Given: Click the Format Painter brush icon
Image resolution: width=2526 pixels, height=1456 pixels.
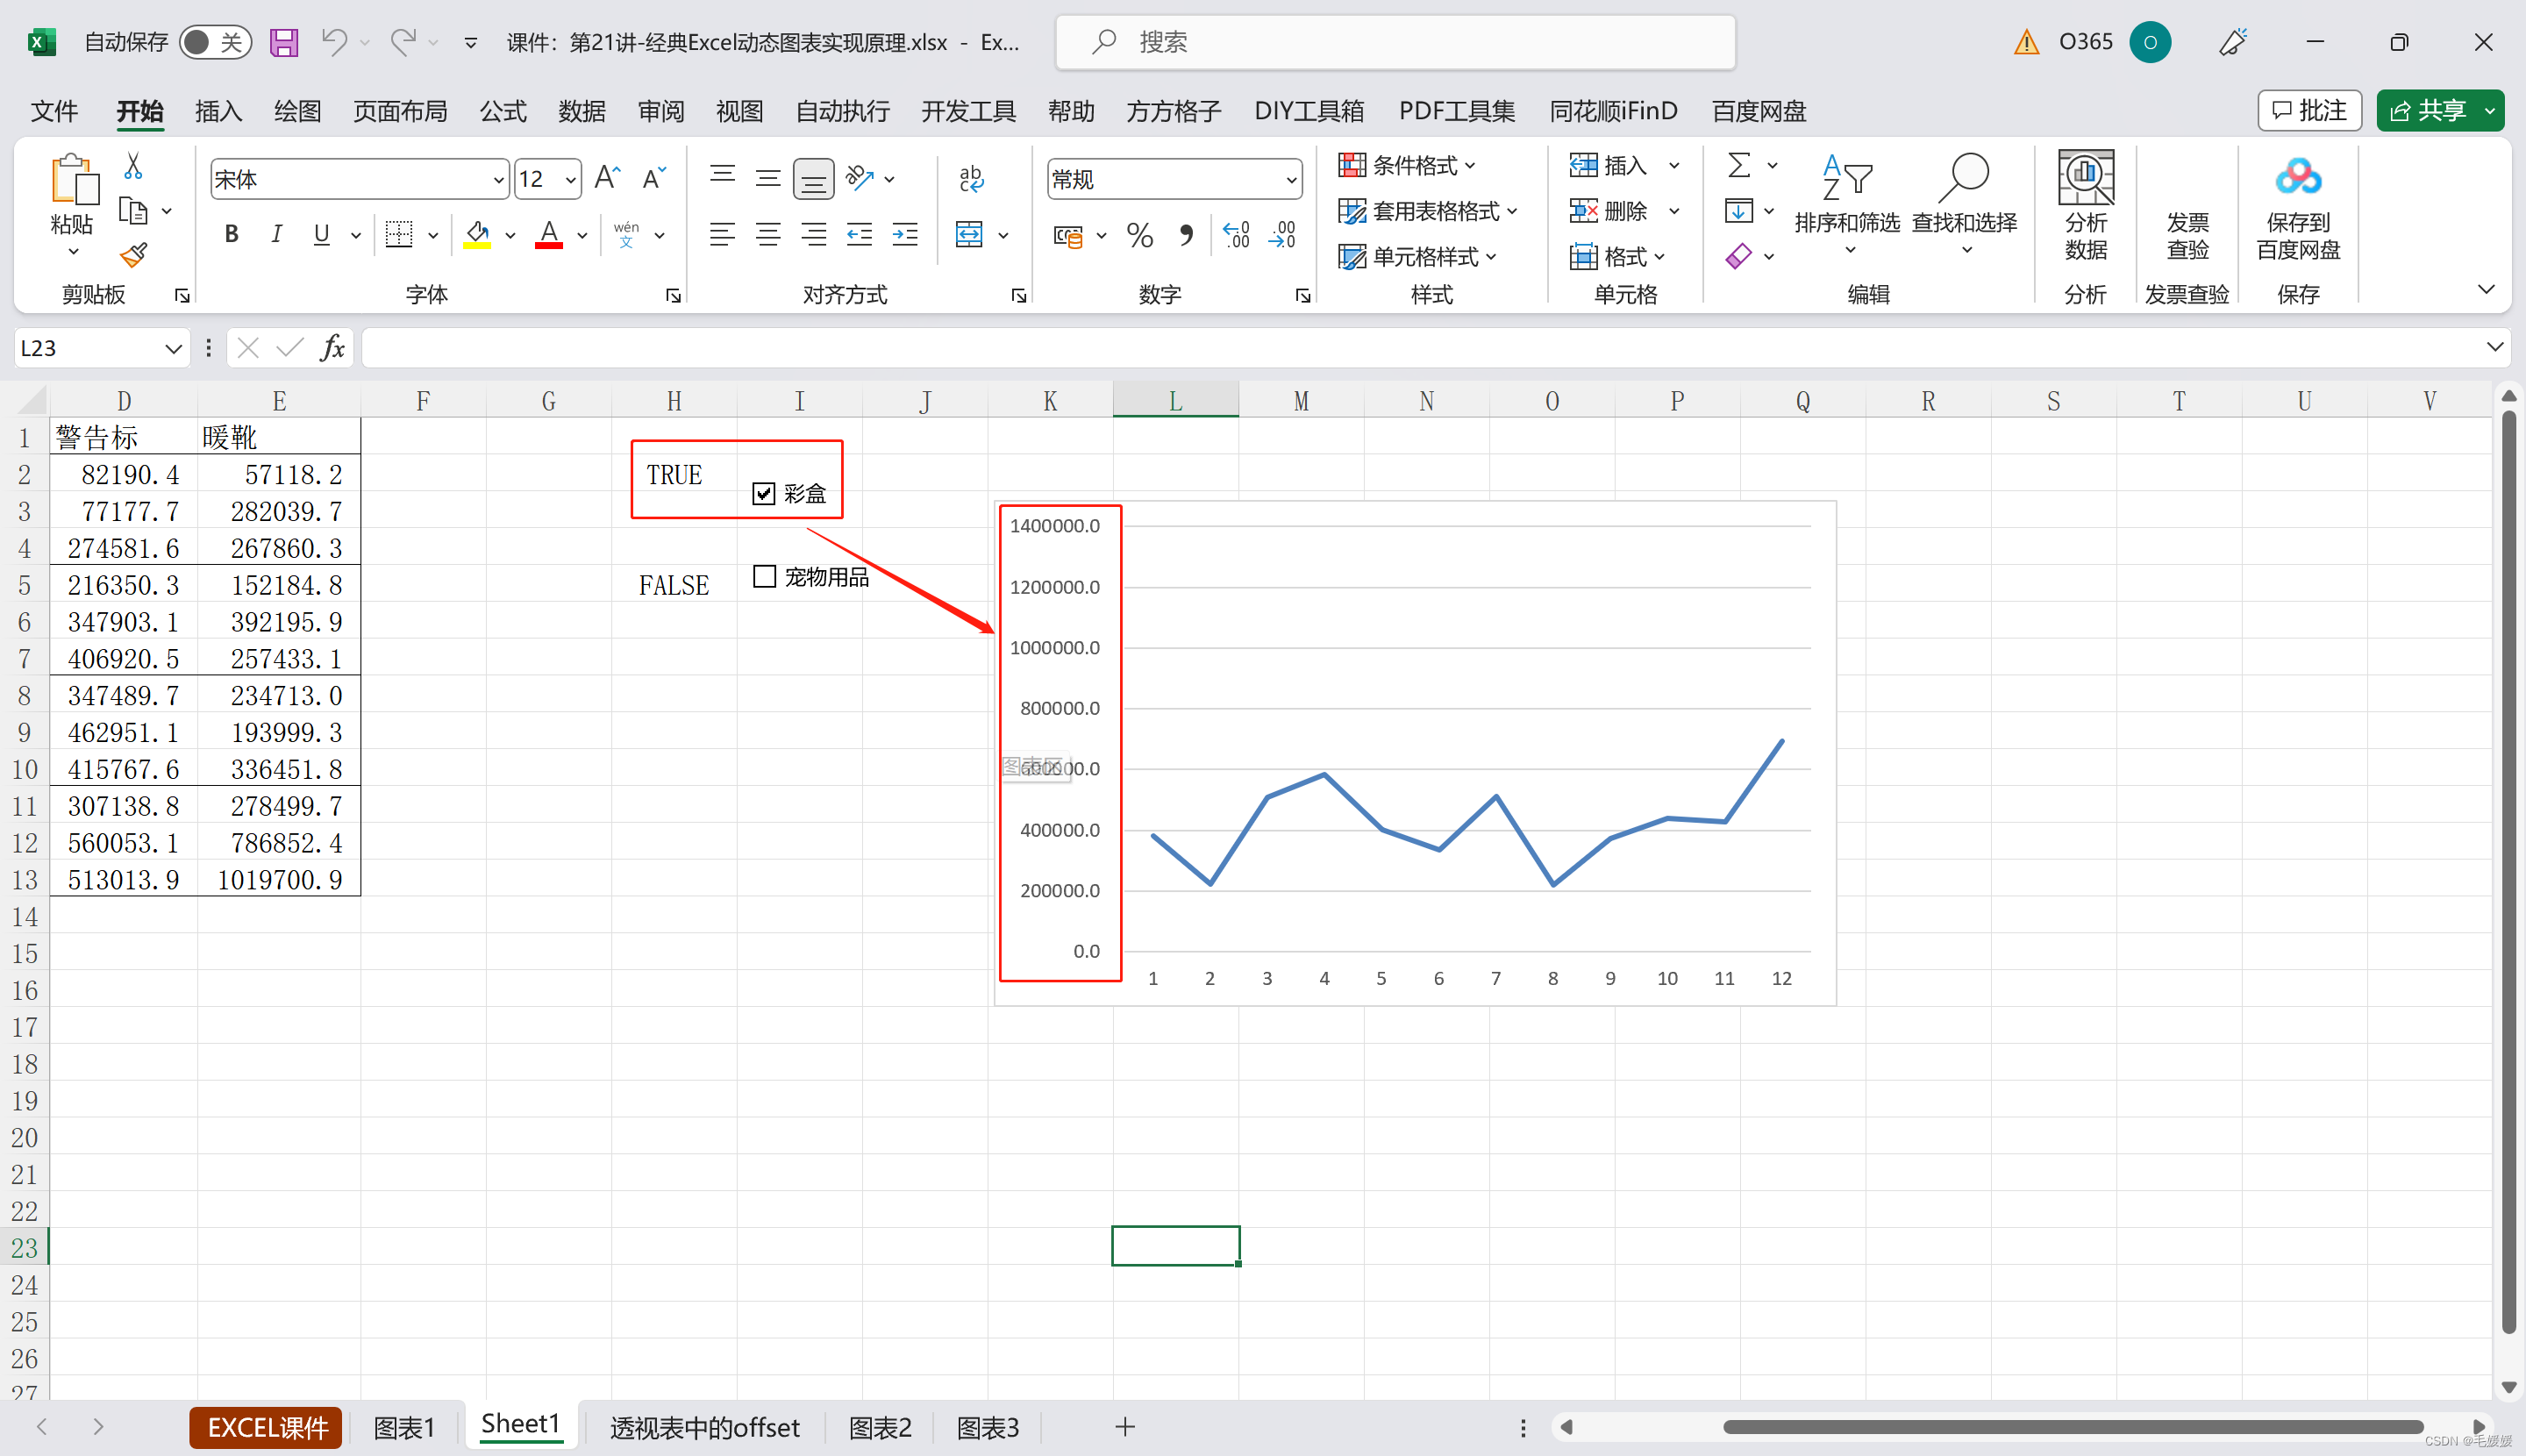Looking at the screenshot, I should tap(133, 256).
